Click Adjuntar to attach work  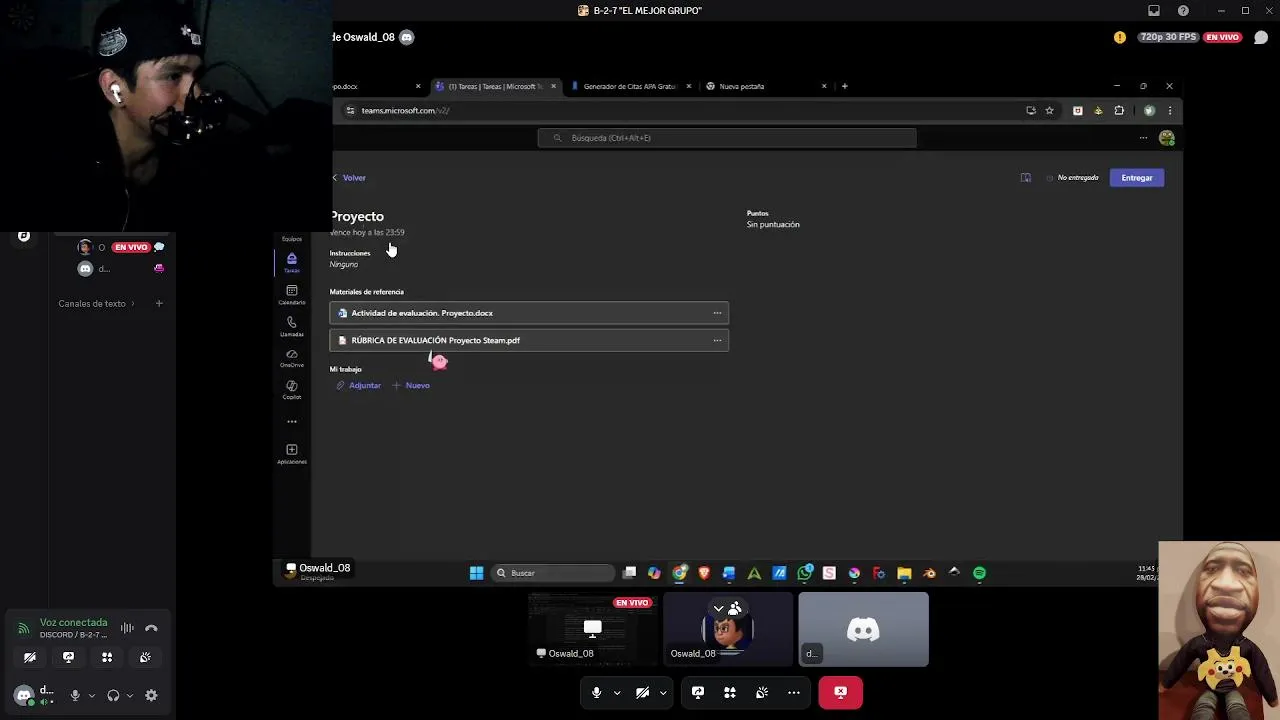pos(358,385)
